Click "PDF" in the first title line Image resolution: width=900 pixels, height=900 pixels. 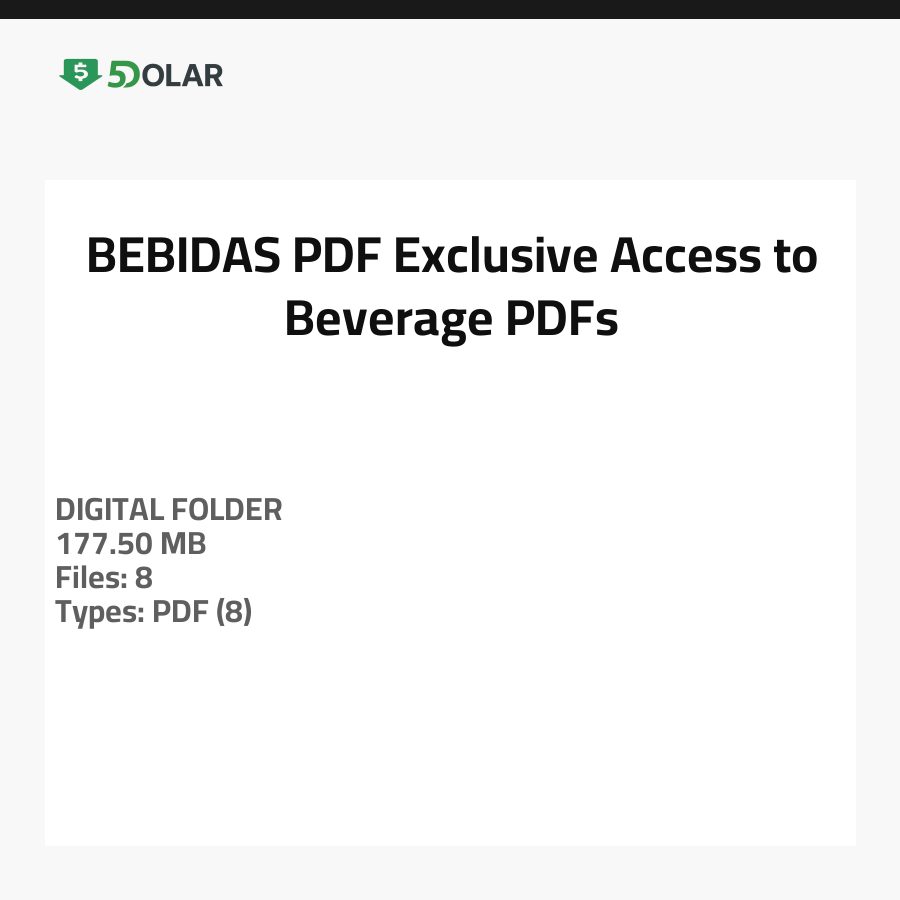(x=338, y=257)
